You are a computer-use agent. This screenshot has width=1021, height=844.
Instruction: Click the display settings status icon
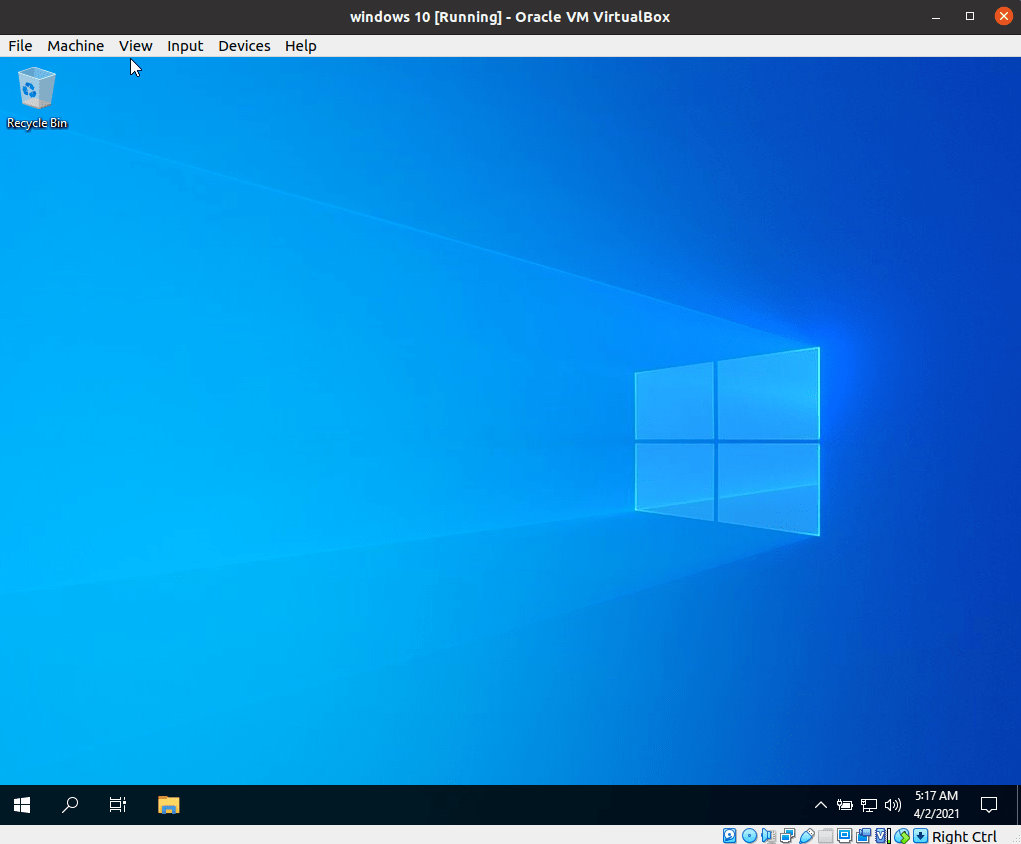click(x=845, y=836)
